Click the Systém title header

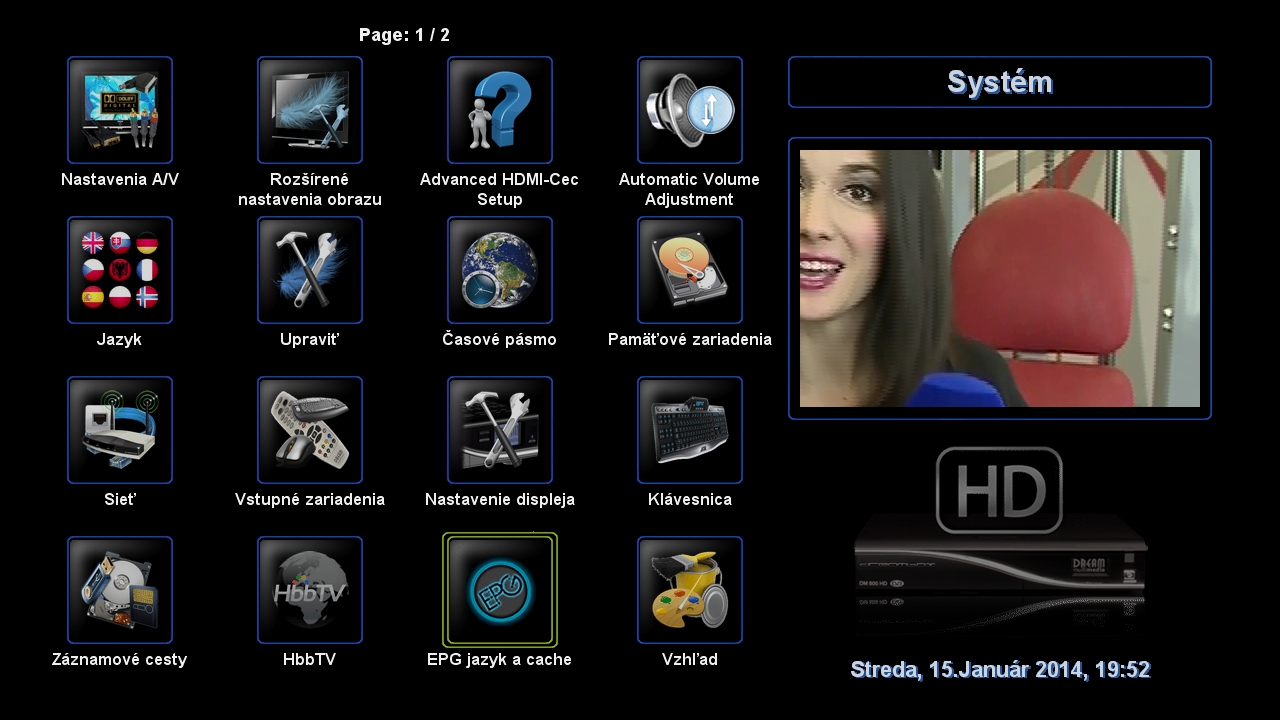pyautogui.click(x=1000, y=82)
